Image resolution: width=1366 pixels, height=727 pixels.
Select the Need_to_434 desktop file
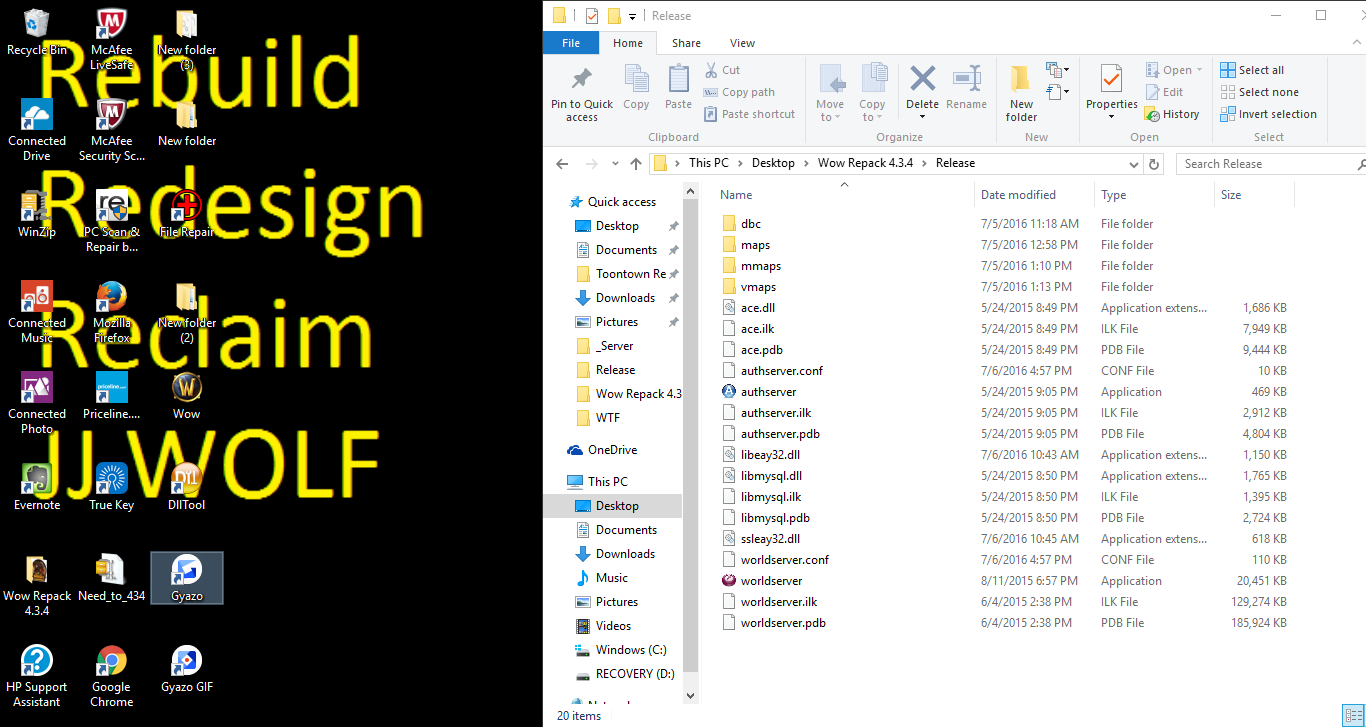coord(111,578)
